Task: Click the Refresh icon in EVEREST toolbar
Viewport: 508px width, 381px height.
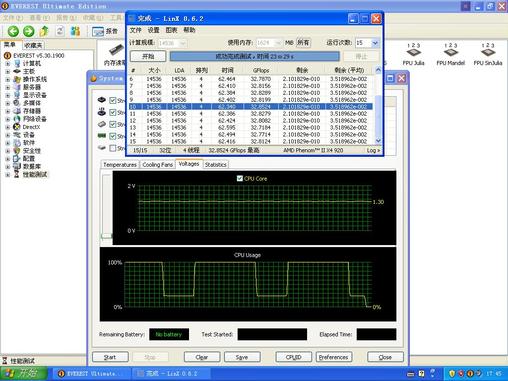Action: 60,31
